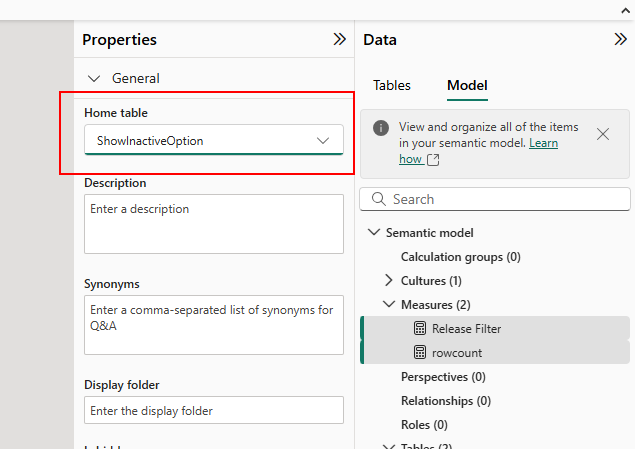Focus the Synonyms input box
Screen dimensions: 635x449
(x=214, y=325)
